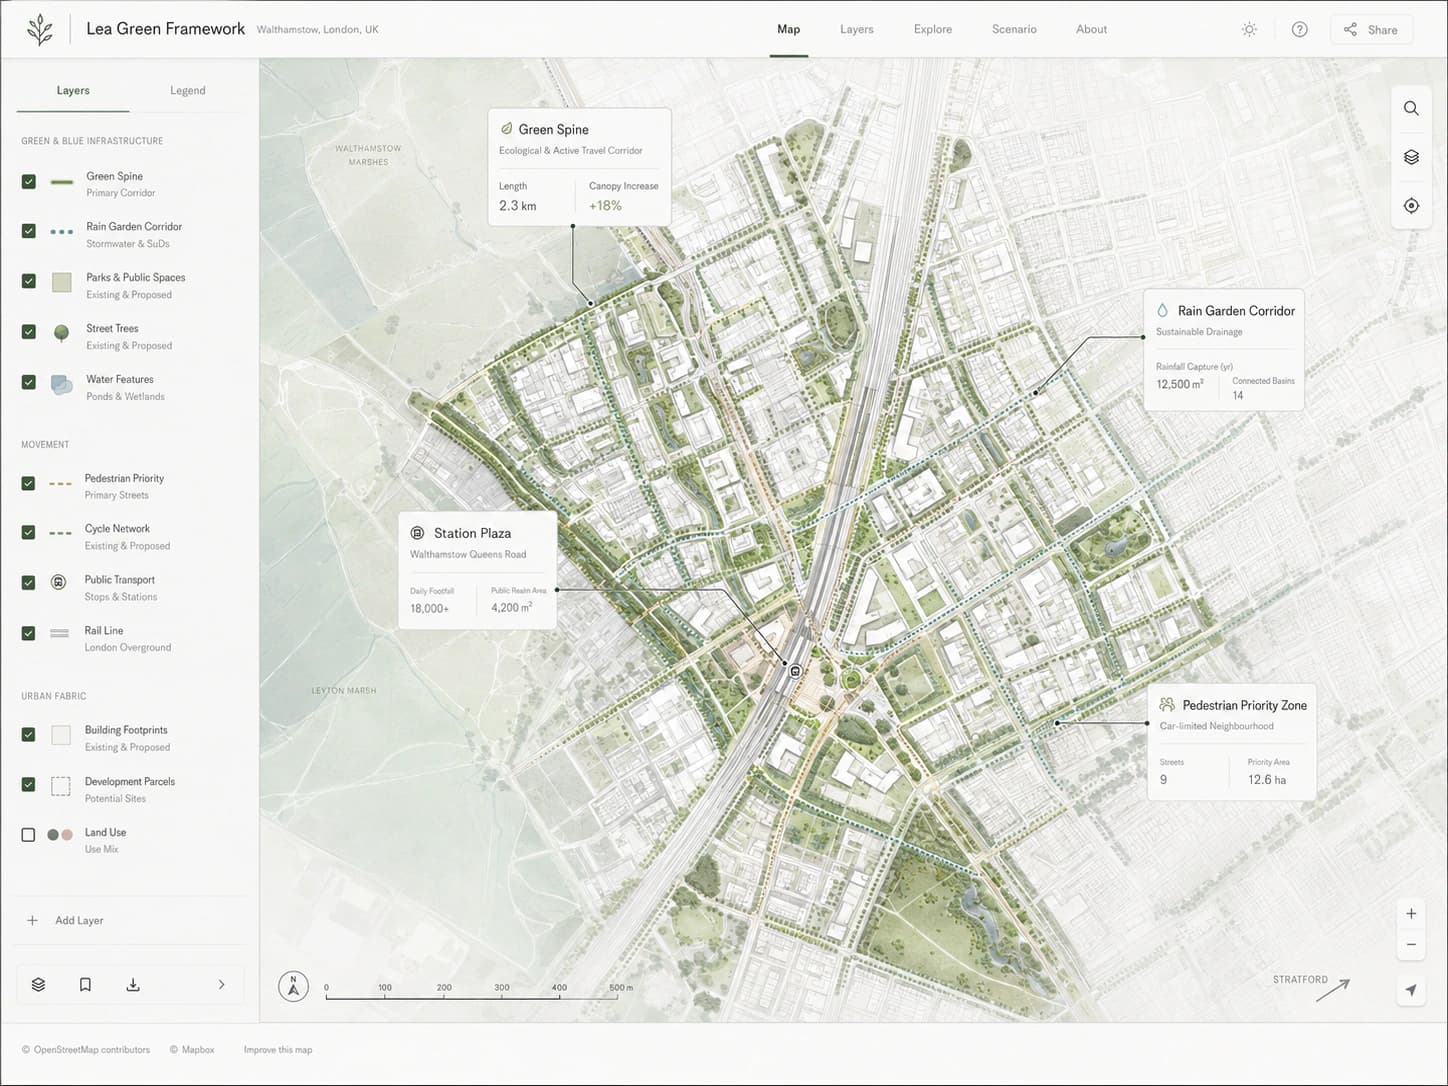Click the Street Trees legend tree symbol
This screenshot has height=1086, width=1448.
pos(61,333)
